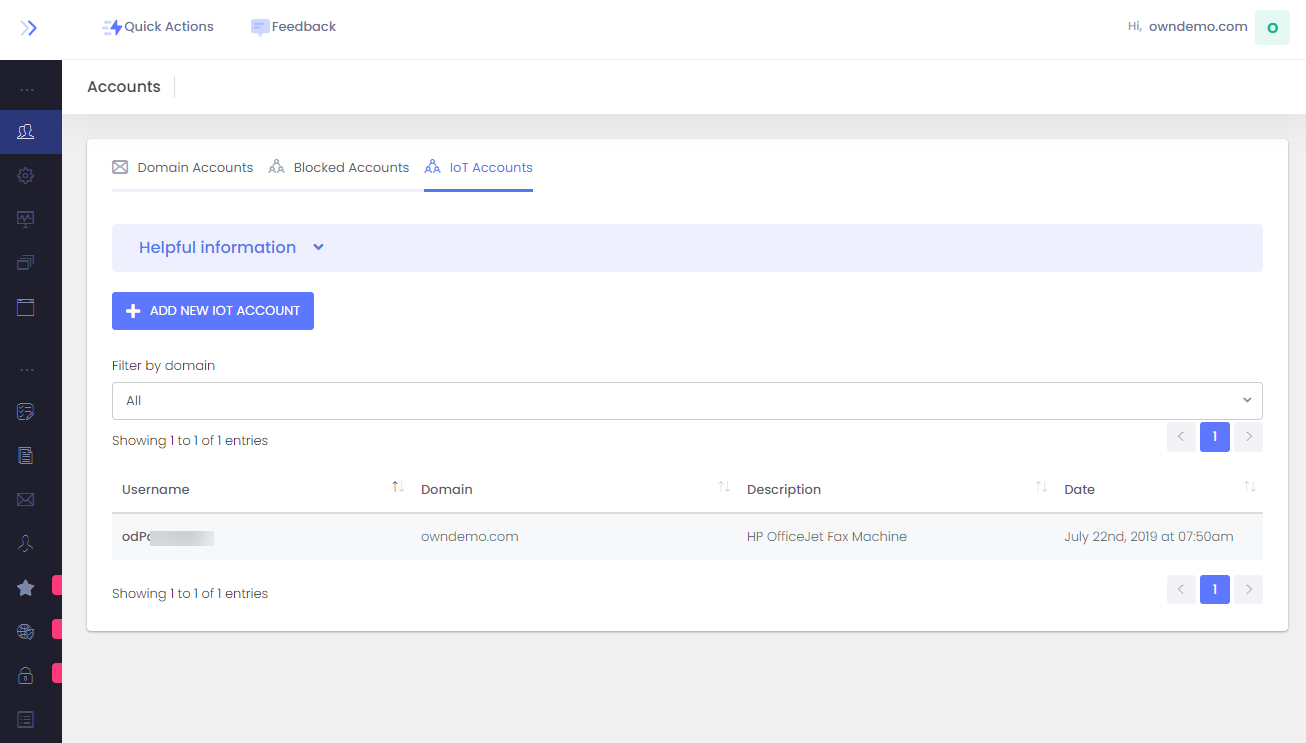The image size is (1306, 743).
Task: Open the globe icon in sidebar
Action: (26, 631)
